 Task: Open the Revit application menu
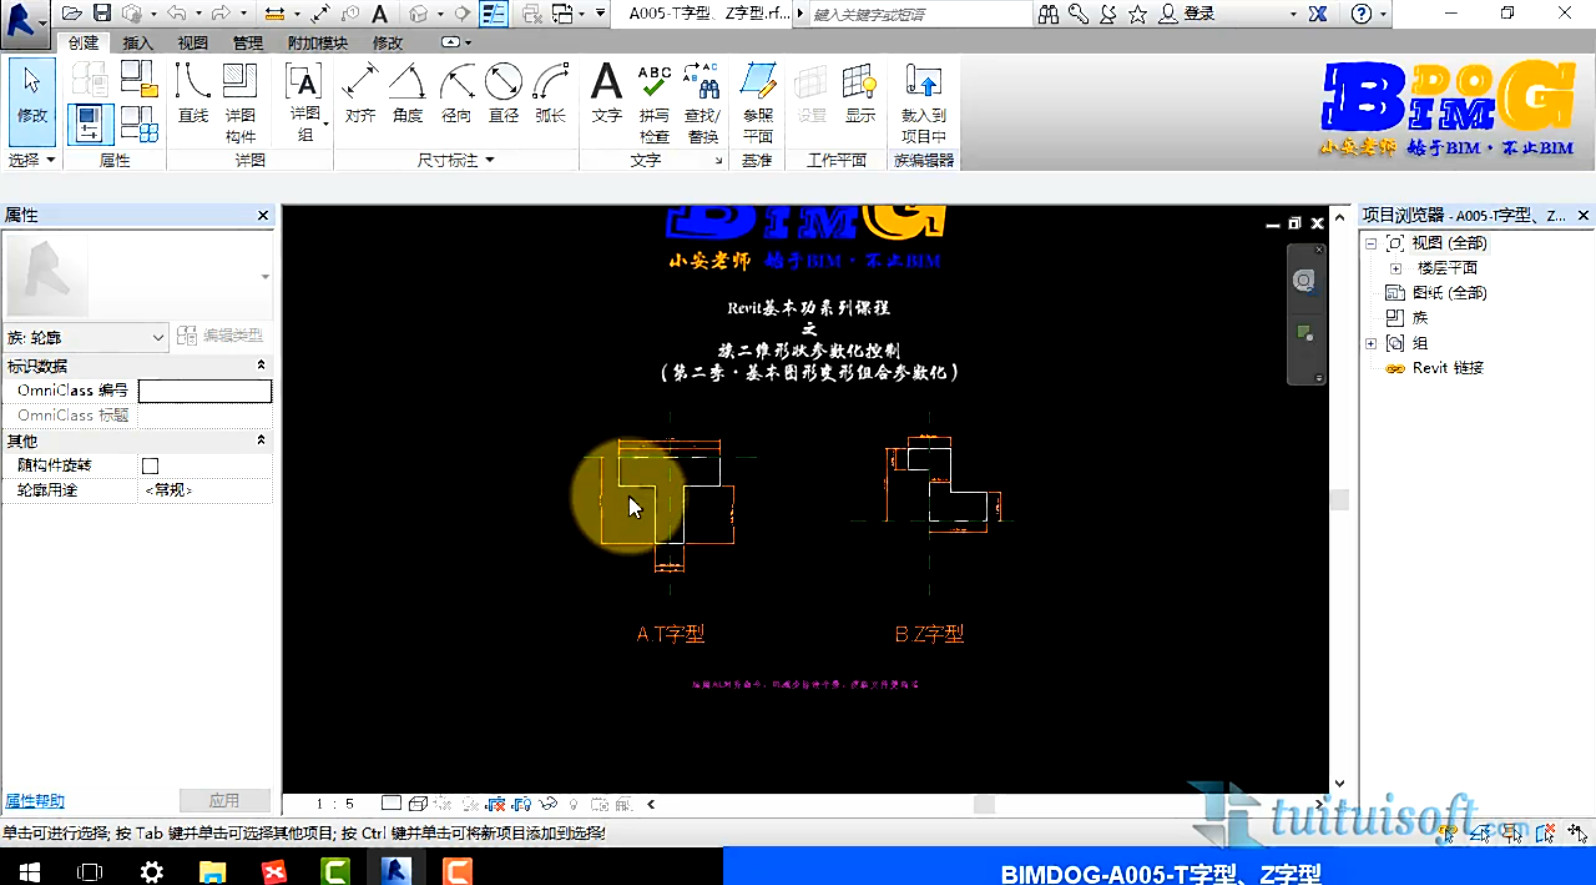click(x=24, y=22)
